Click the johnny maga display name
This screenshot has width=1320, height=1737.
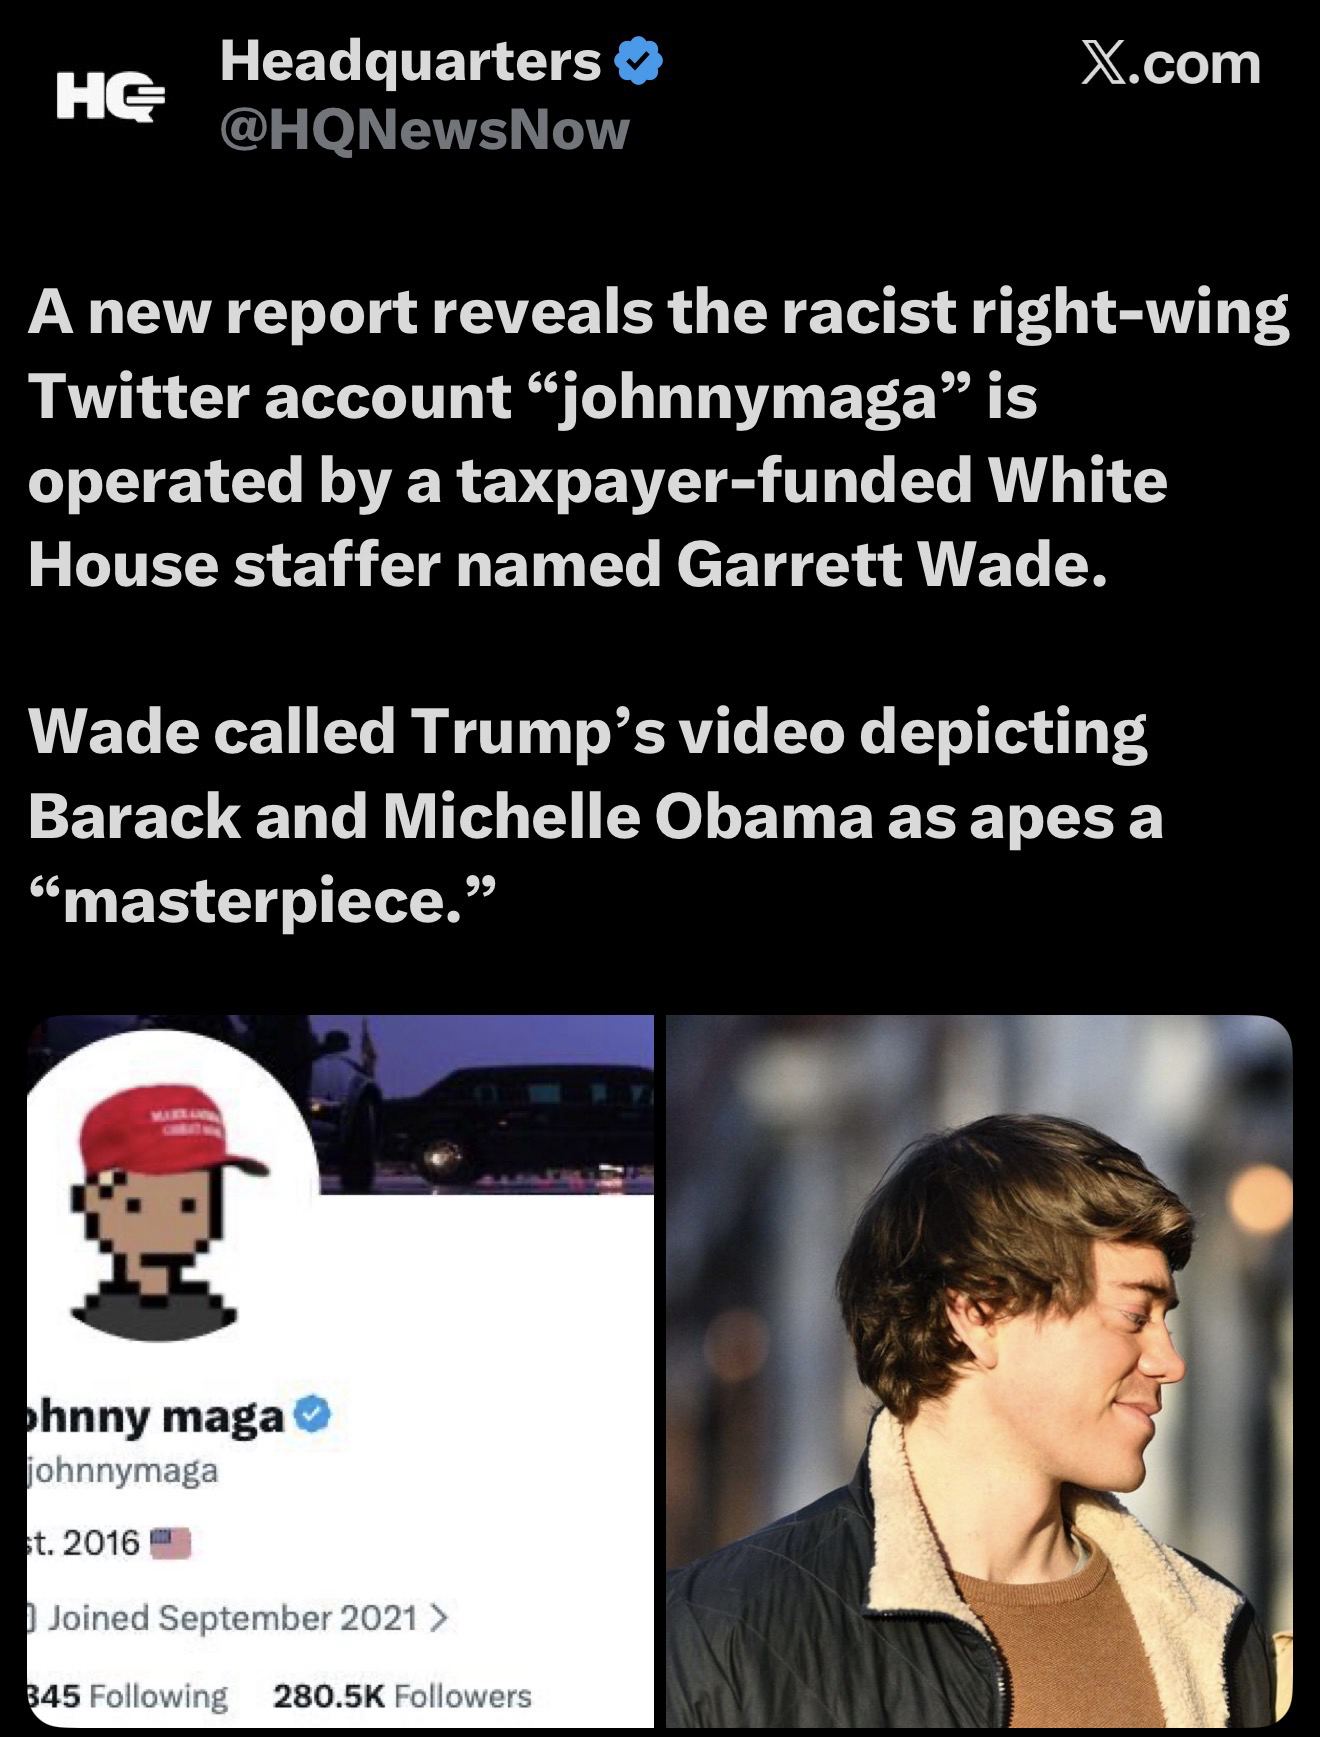coord(155,1416)
